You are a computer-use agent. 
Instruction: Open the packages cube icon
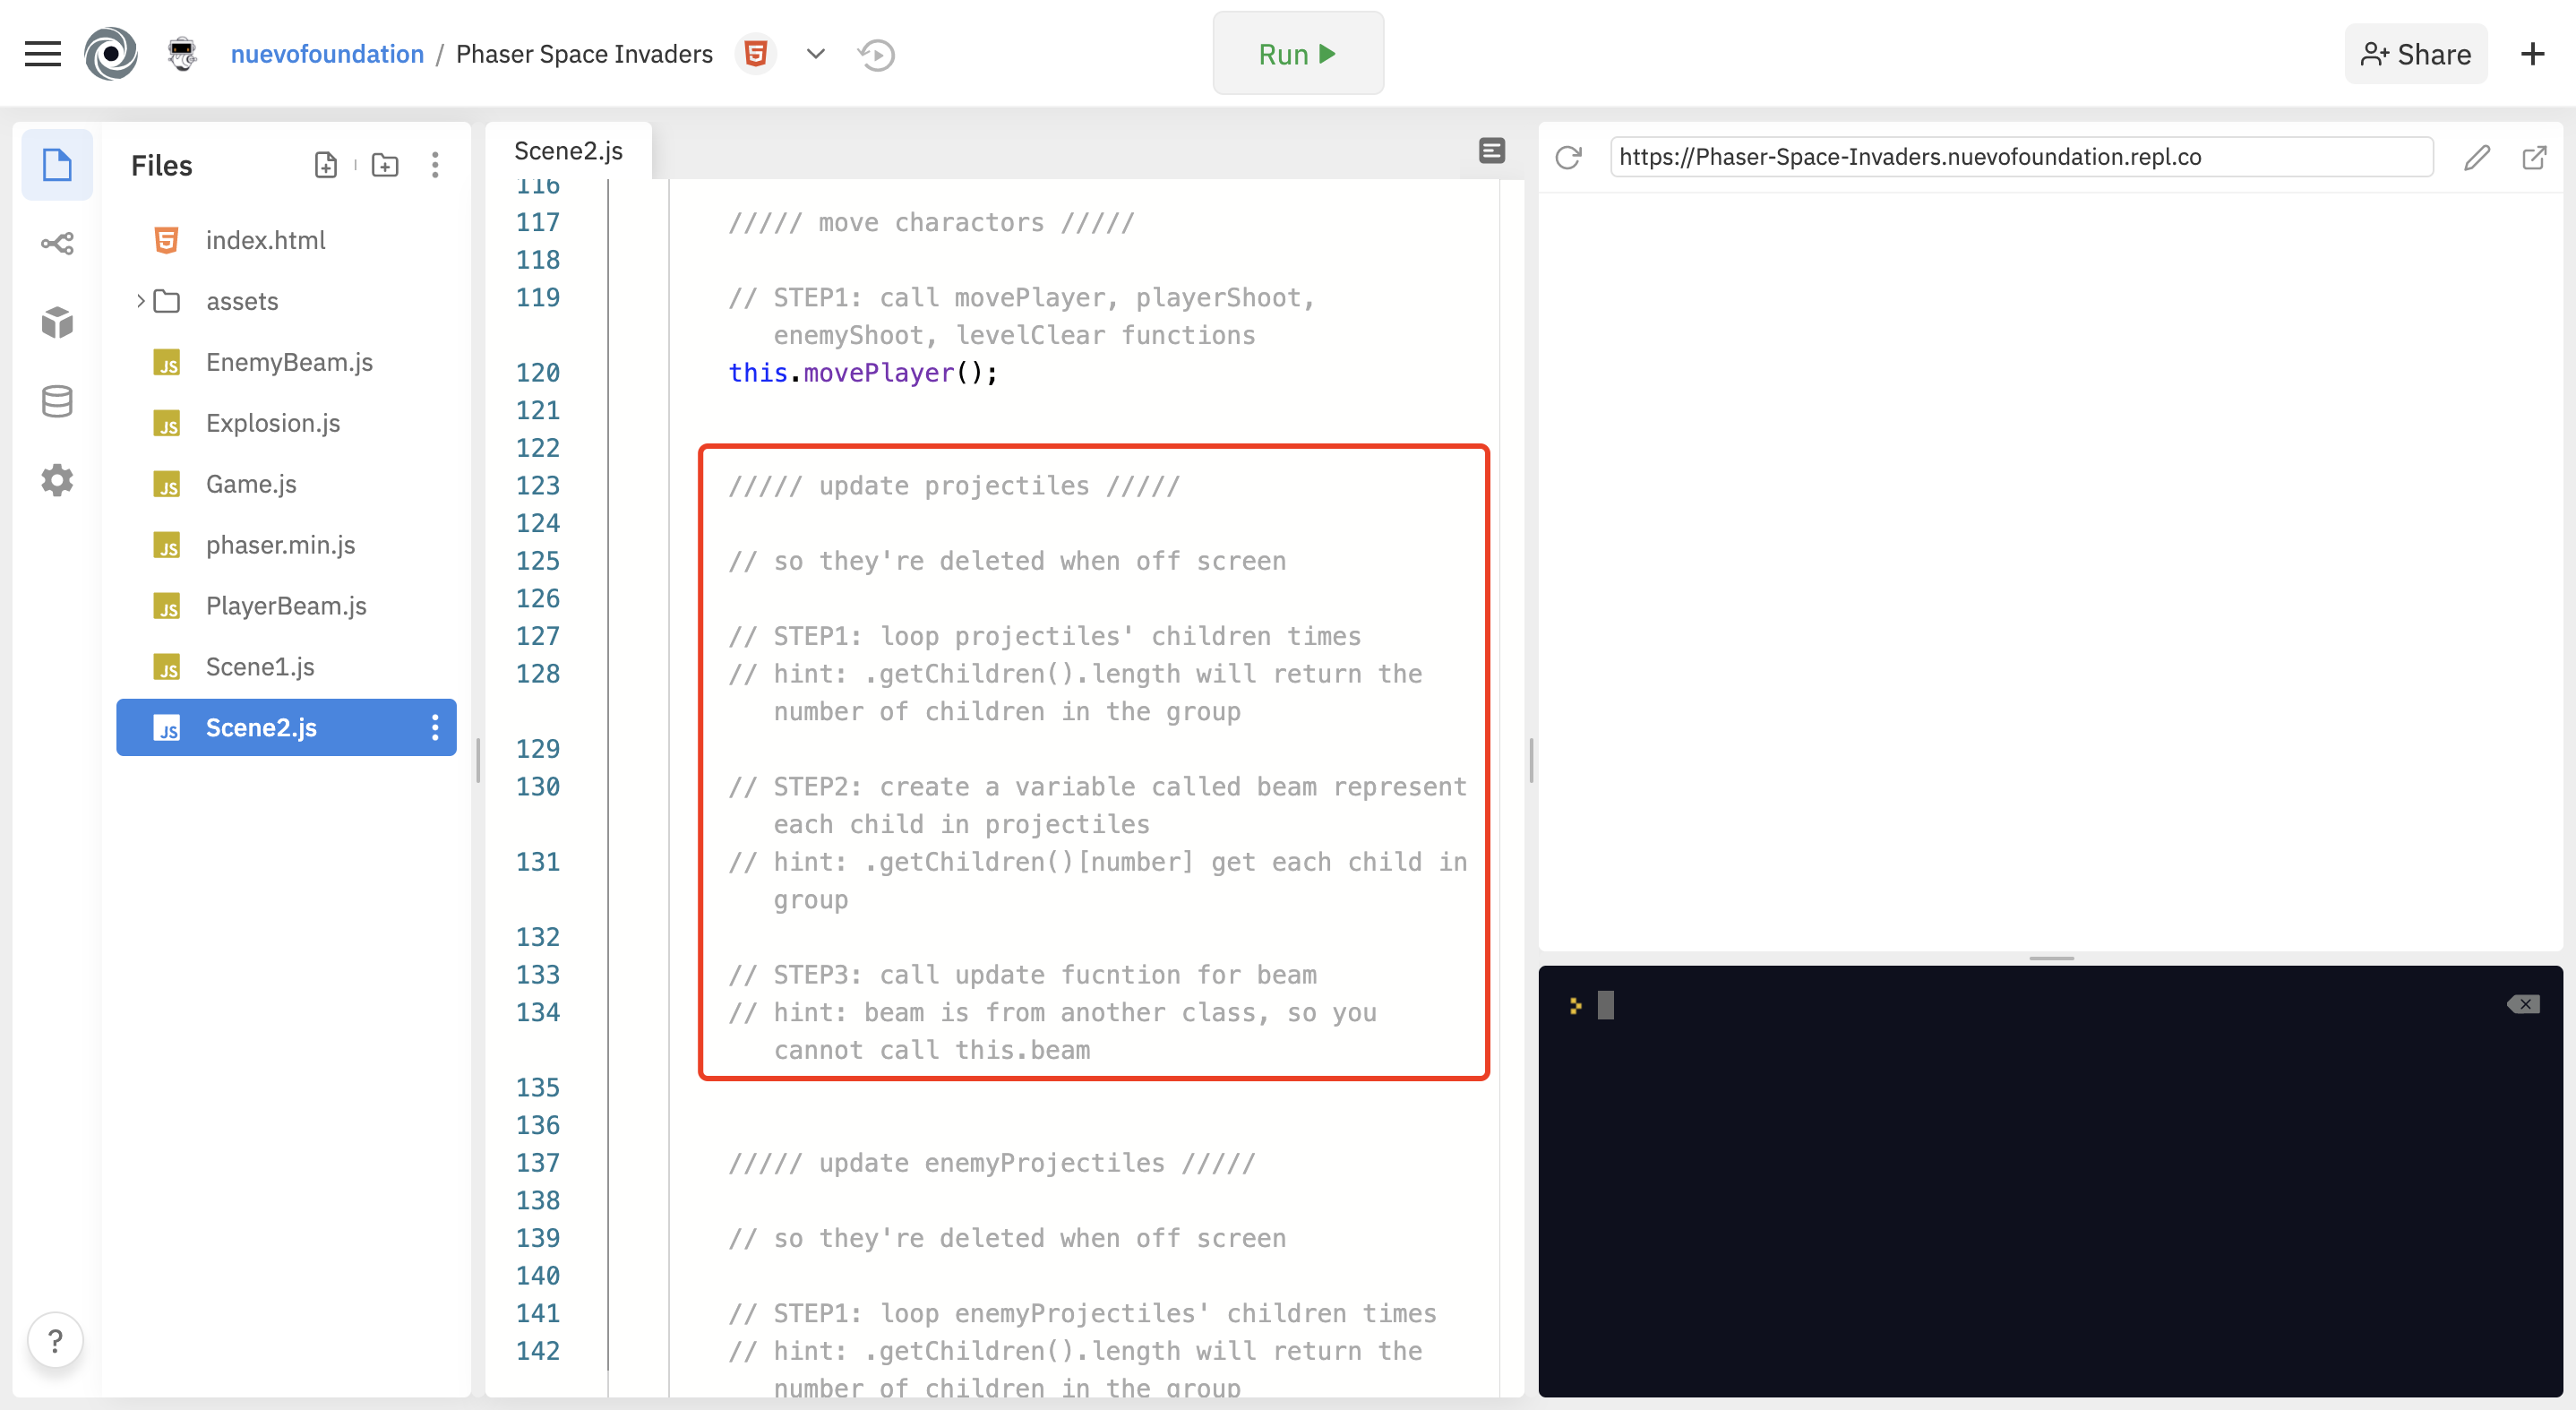[57, 322]
